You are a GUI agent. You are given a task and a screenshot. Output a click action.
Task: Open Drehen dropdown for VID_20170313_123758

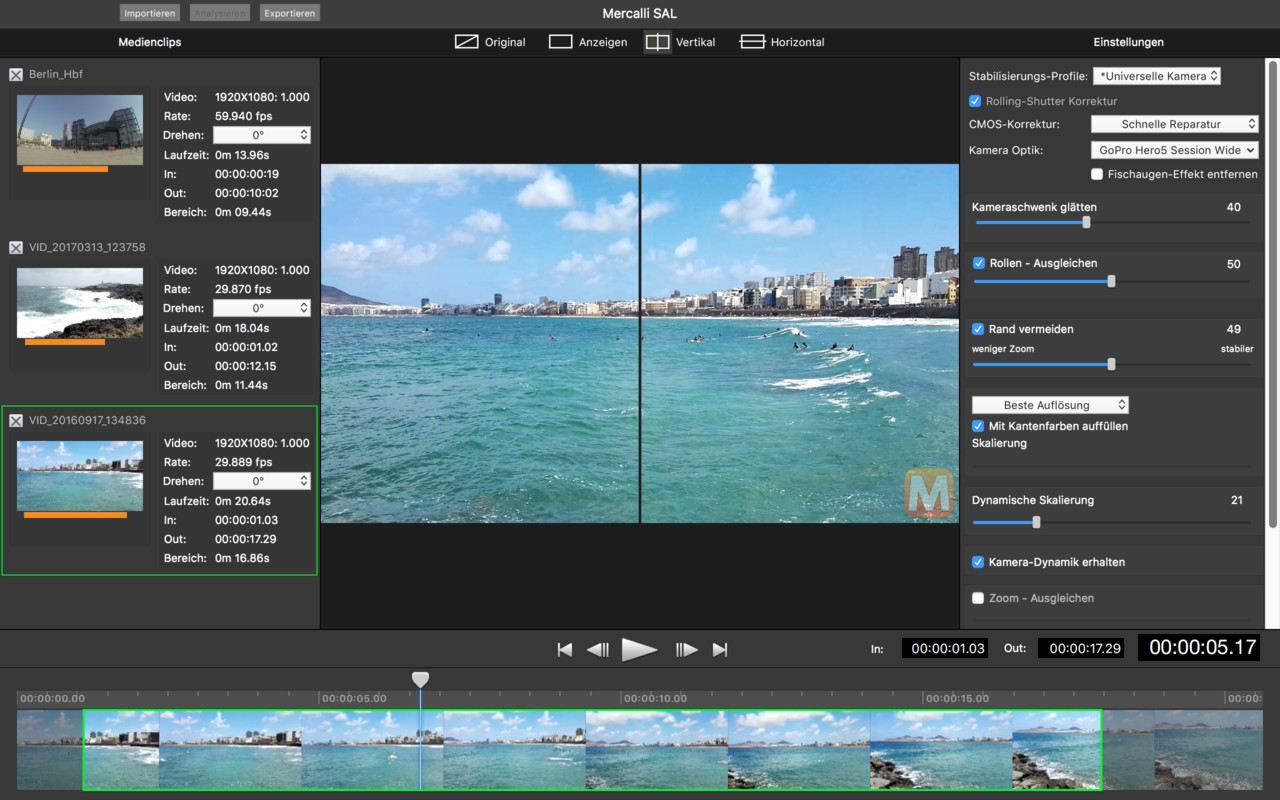coord(262,308)
